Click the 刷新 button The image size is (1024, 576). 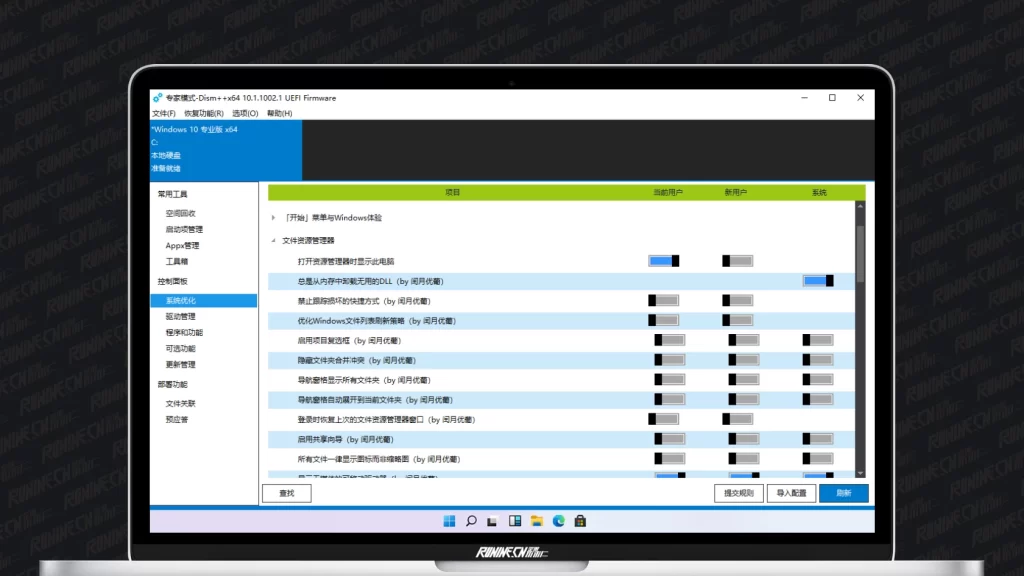[843, 493]
